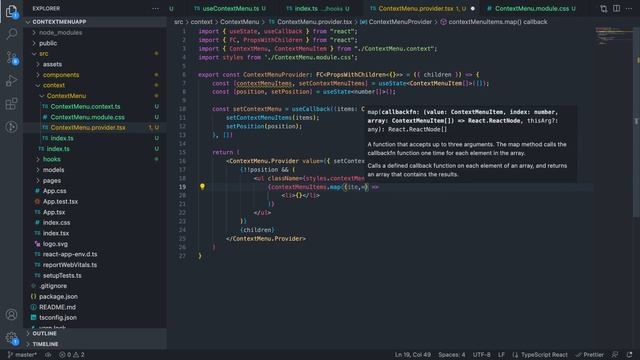Open editor more actions ellipsis
Image resolution: width=640 pixels, height=360 pixels.
(x=629, y=9)
